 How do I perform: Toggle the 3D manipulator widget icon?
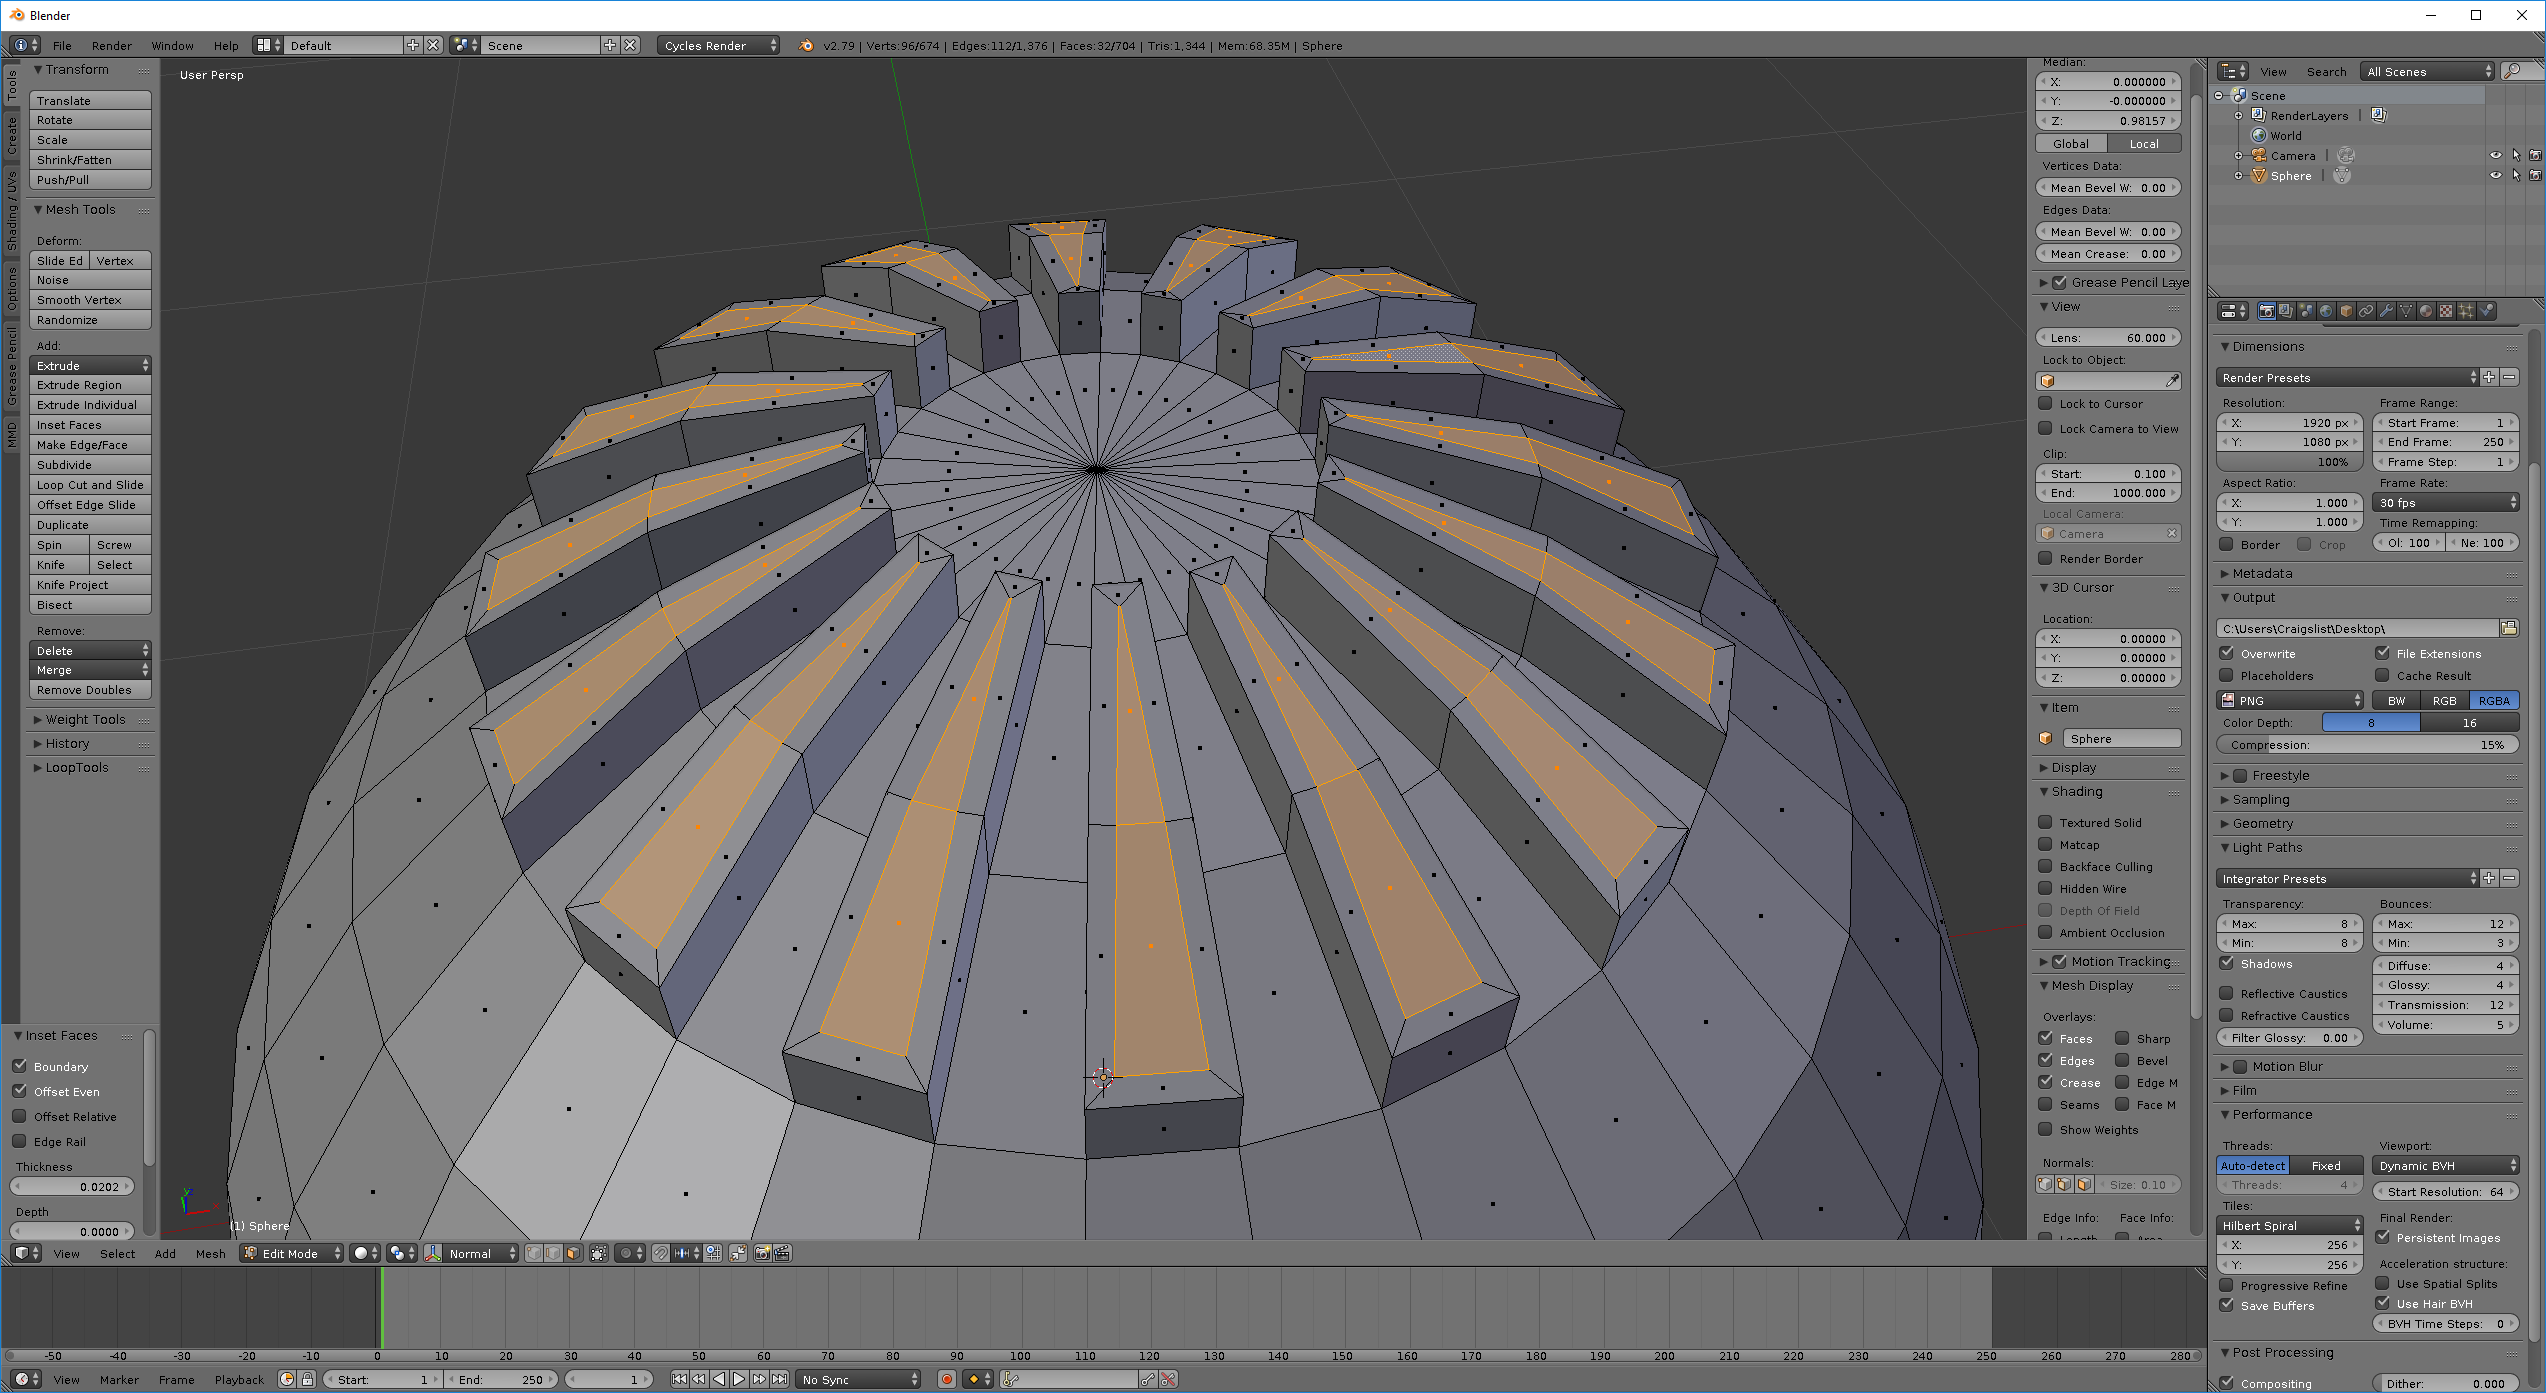[x=433, y=1253]
